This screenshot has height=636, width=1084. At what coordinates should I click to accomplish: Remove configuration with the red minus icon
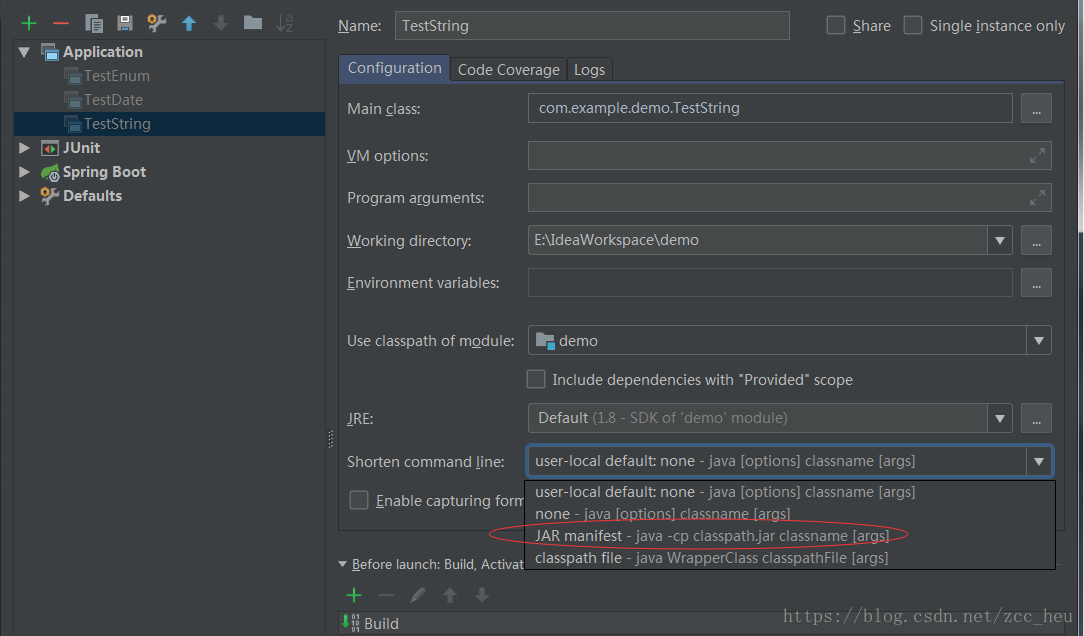(61, 23)
